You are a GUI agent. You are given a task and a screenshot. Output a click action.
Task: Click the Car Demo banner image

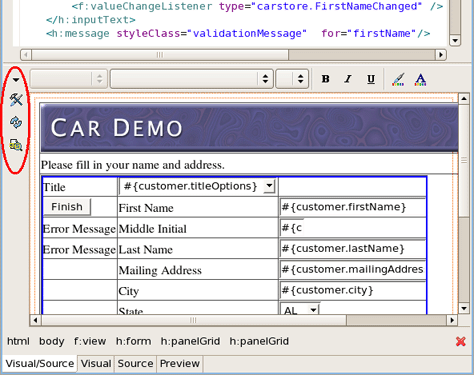[x=249, y=128]
